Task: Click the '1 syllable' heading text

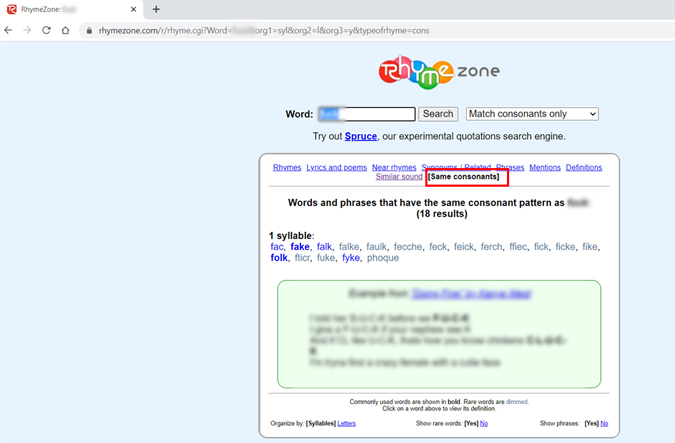Action: pos(291,236)
